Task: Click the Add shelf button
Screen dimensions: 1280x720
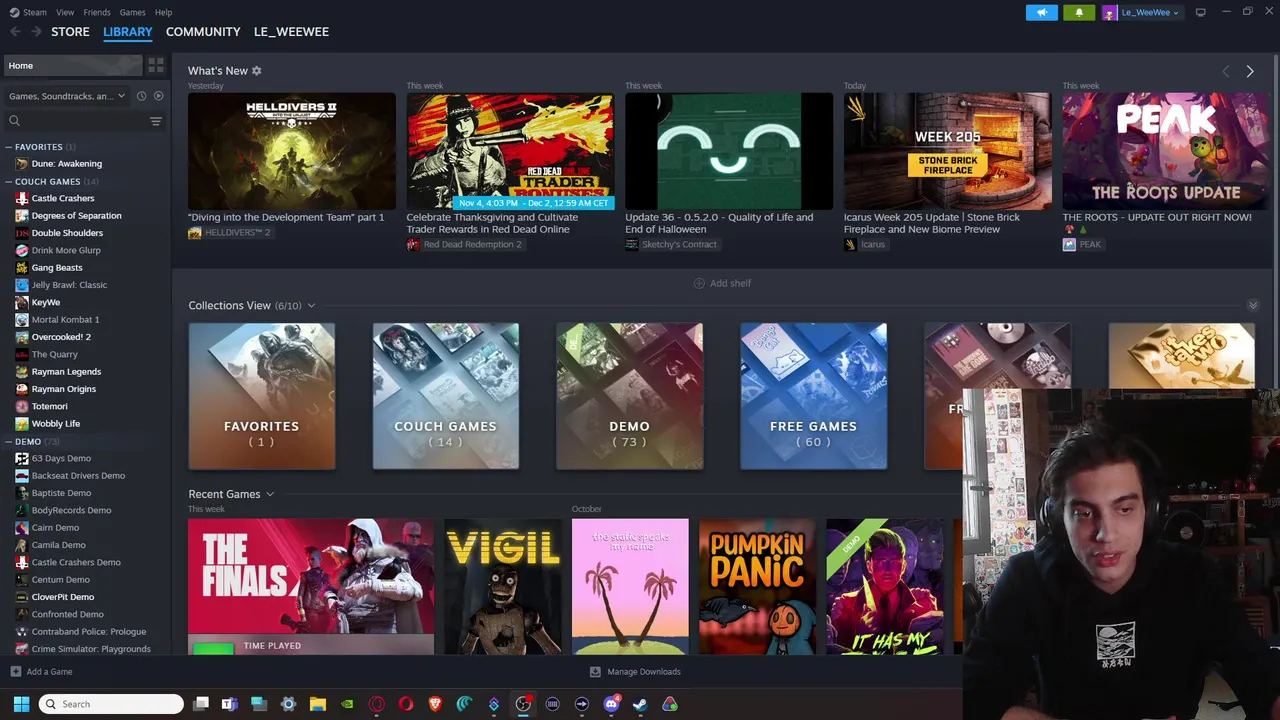Action: point(722,283)
